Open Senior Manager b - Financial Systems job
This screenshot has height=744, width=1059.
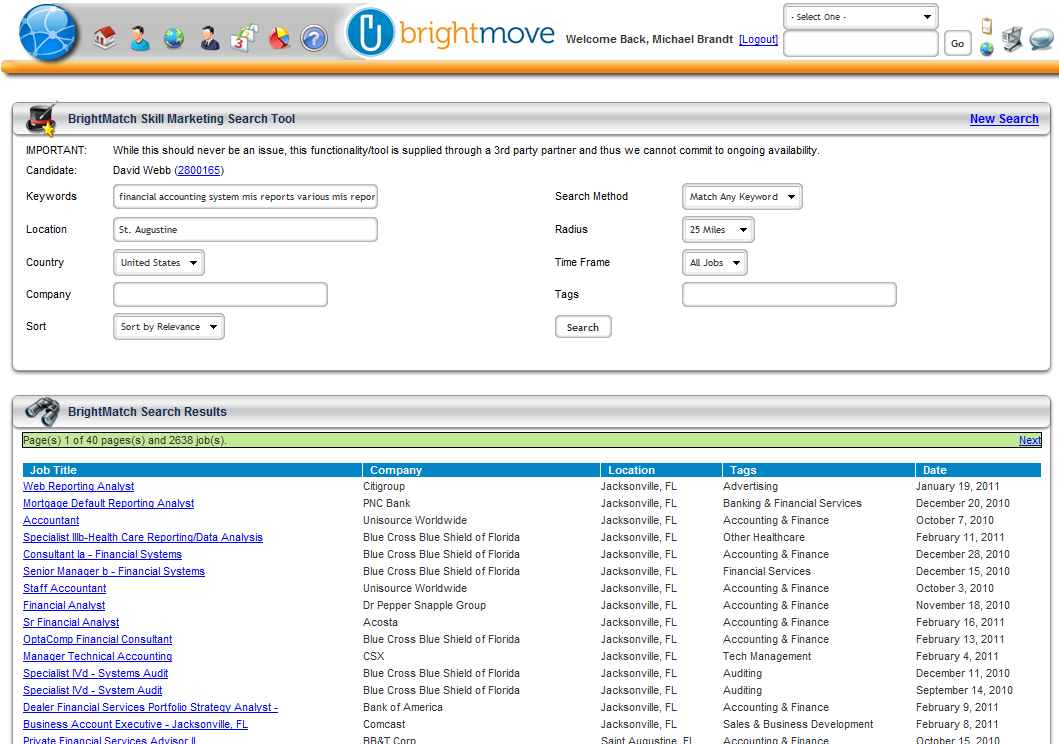[114, 571]
